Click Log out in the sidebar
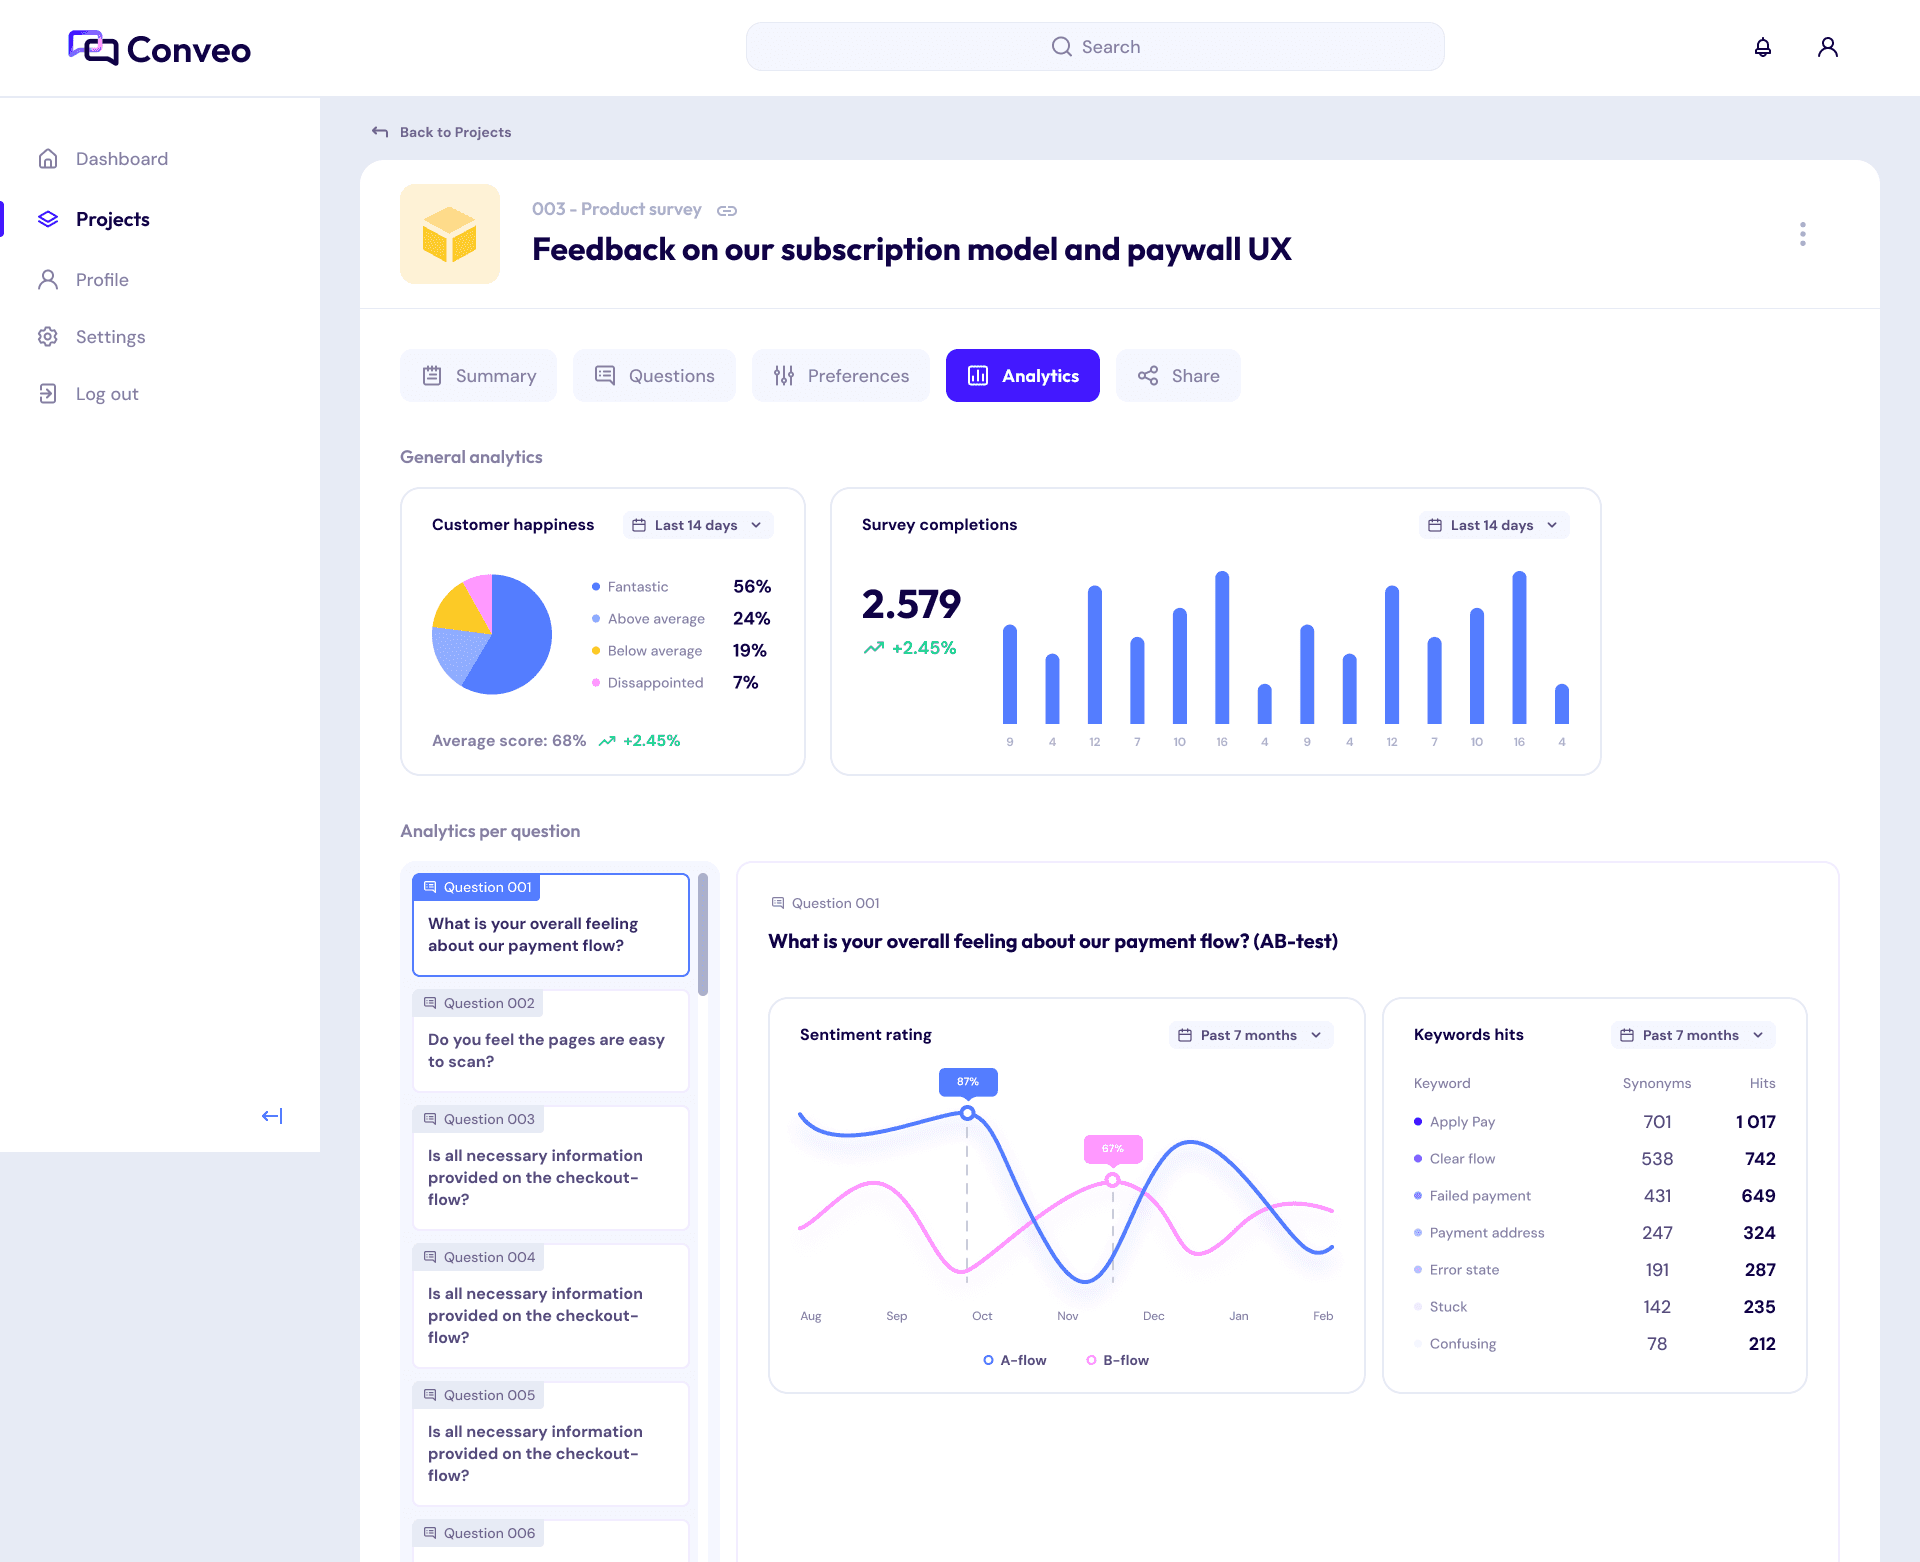The height and width of the screenshot is (1562, 1920). 88,394
